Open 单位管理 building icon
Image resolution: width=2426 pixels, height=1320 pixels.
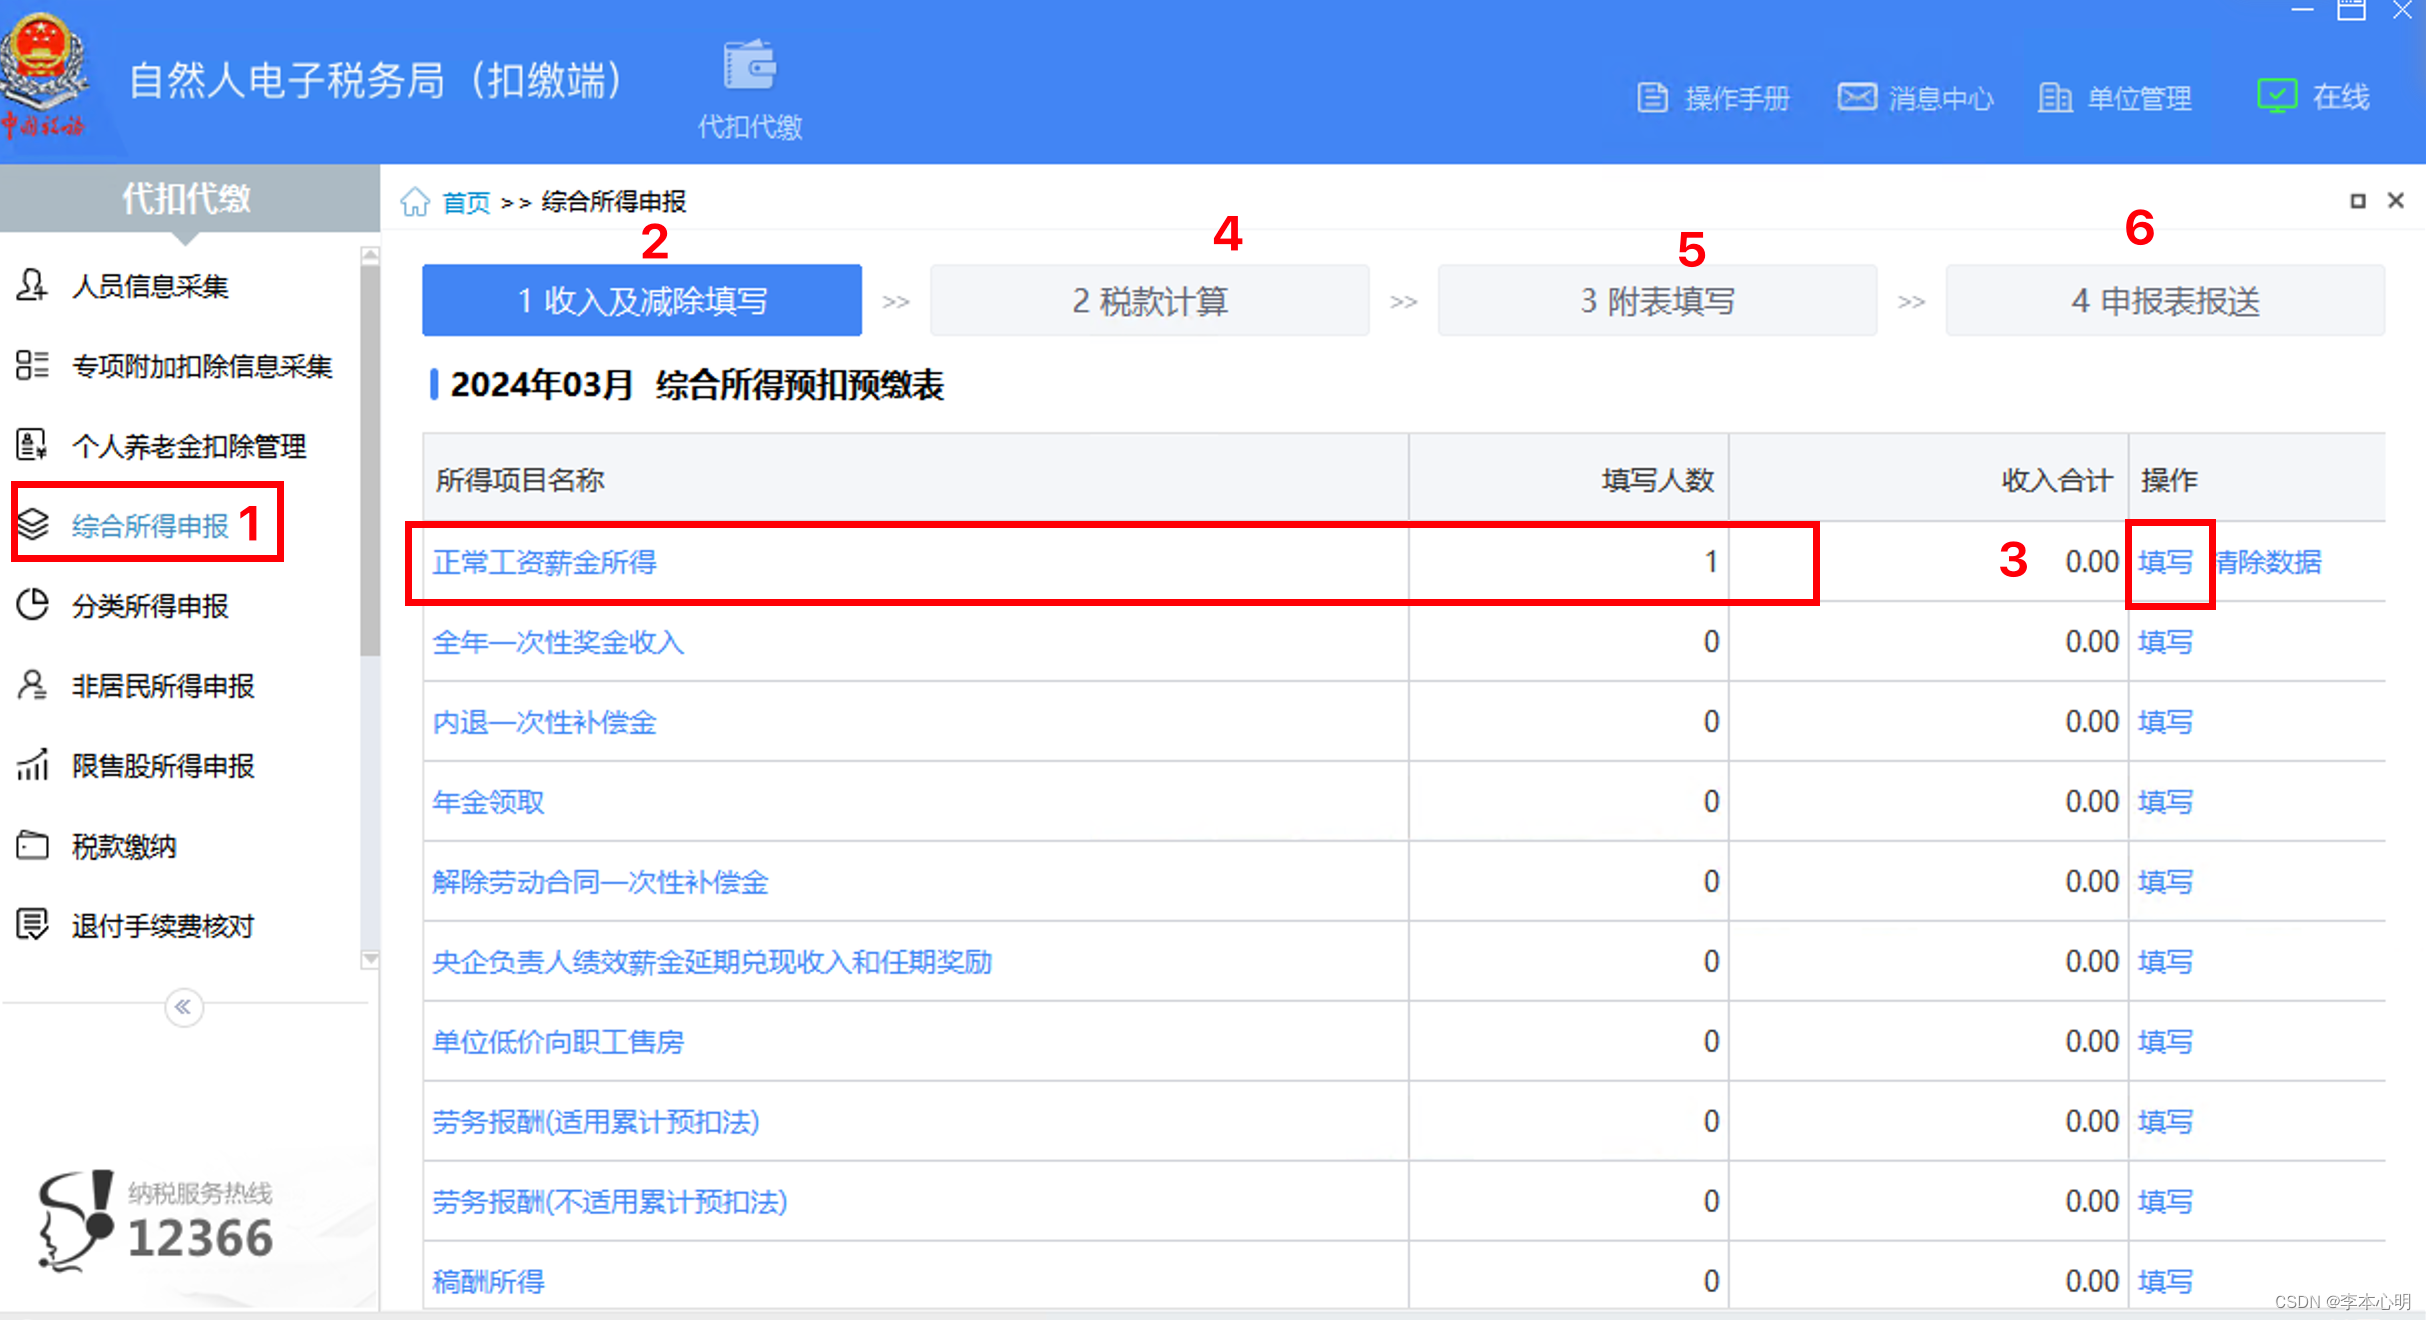[2054, 98]
